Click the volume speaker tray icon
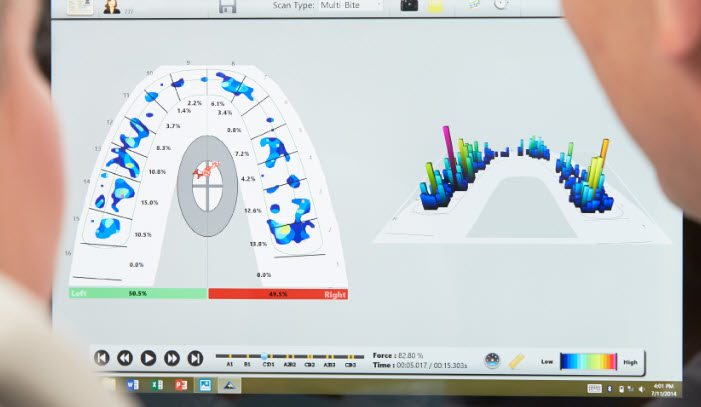The image size is (701, 407). pos(642,390)
